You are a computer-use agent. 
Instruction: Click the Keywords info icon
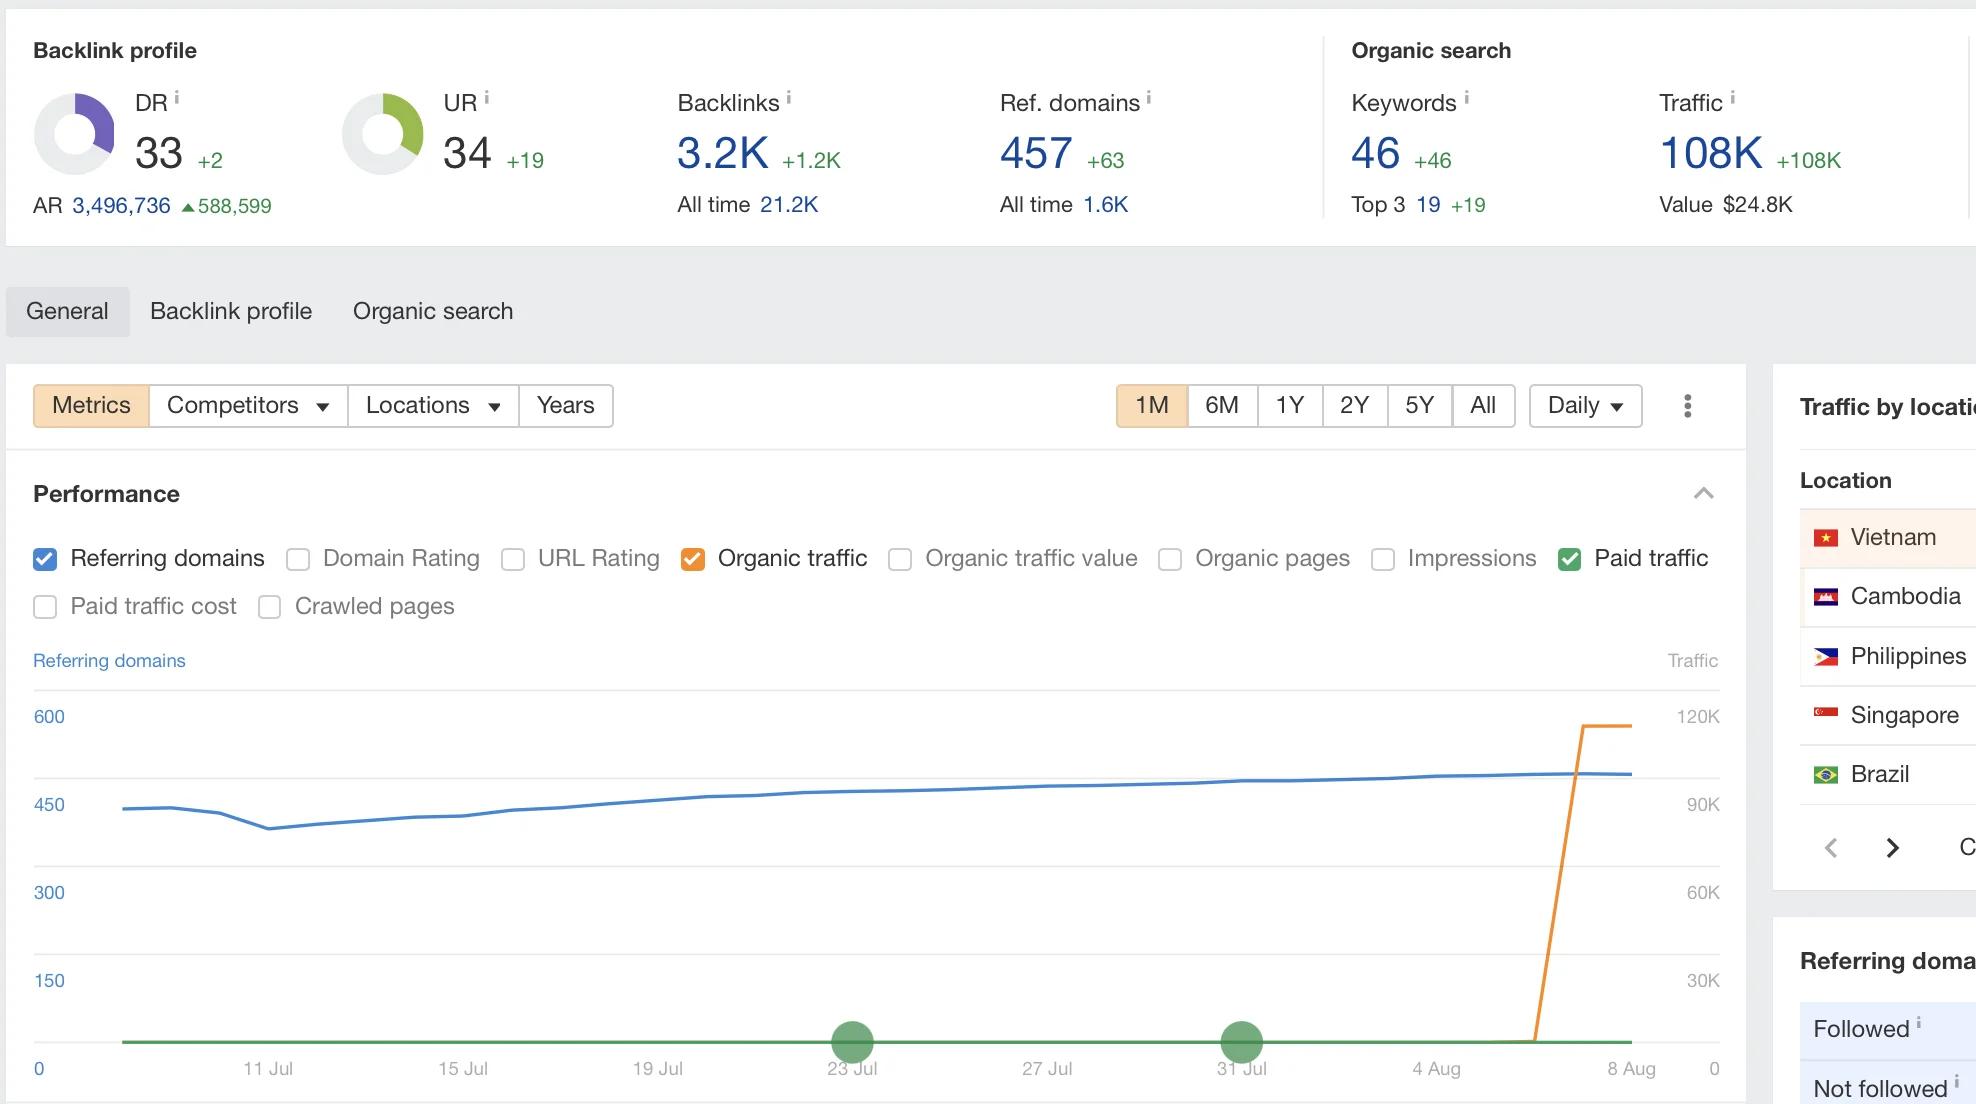1467,98
